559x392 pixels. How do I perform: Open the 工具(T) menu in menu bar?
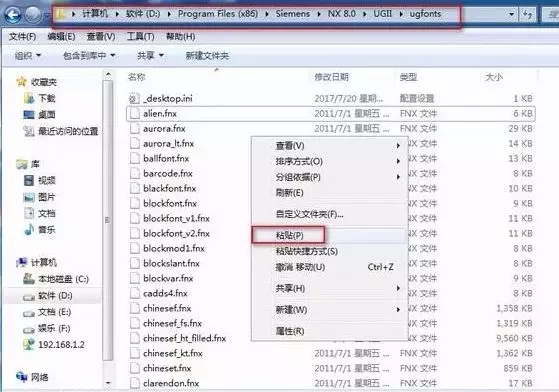[x=140, y=36]
